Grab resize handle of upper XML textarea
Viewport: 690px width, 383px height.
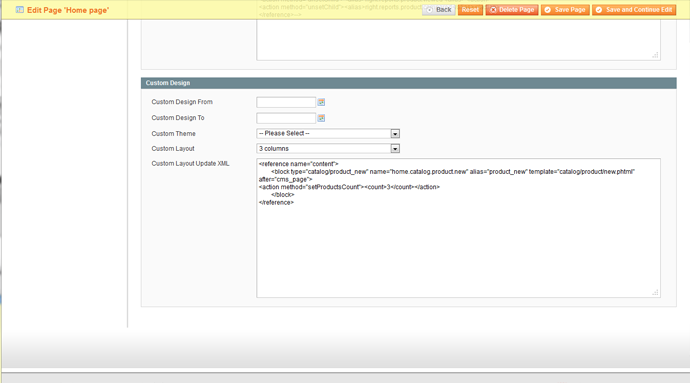click(655, 55)
